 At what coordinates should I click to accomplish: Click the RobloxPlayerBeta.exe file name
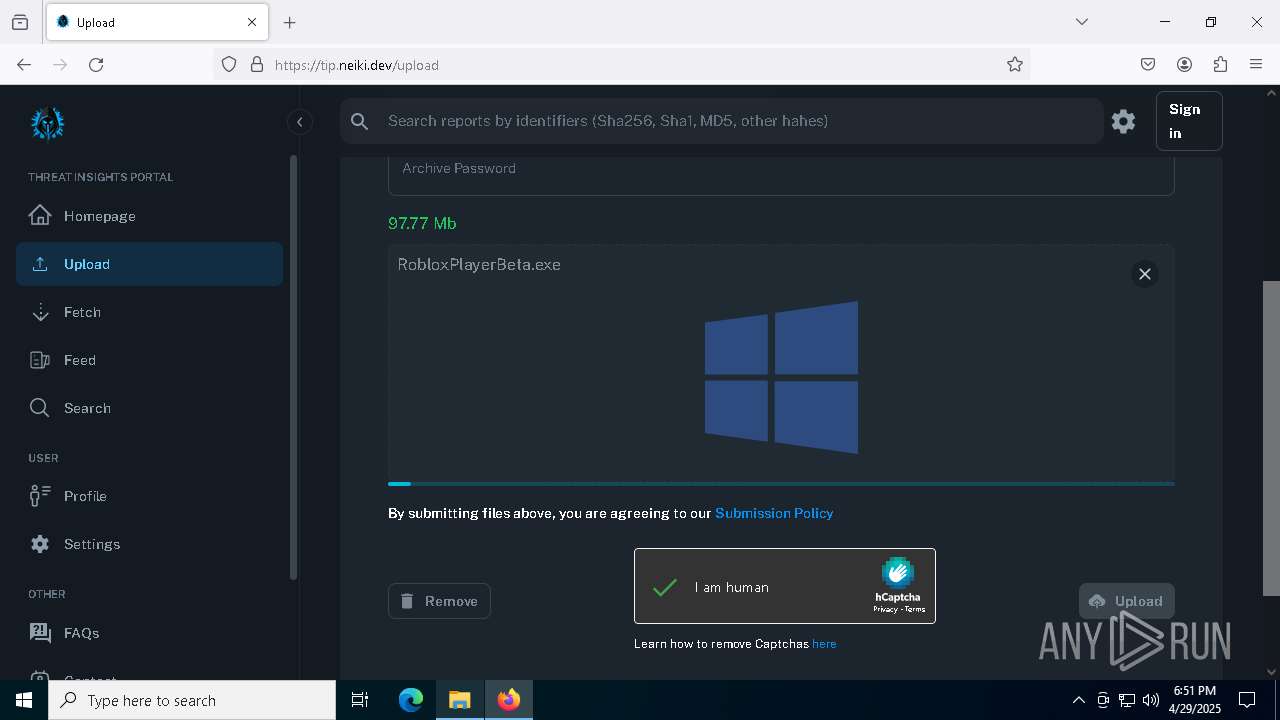[479, 264]
